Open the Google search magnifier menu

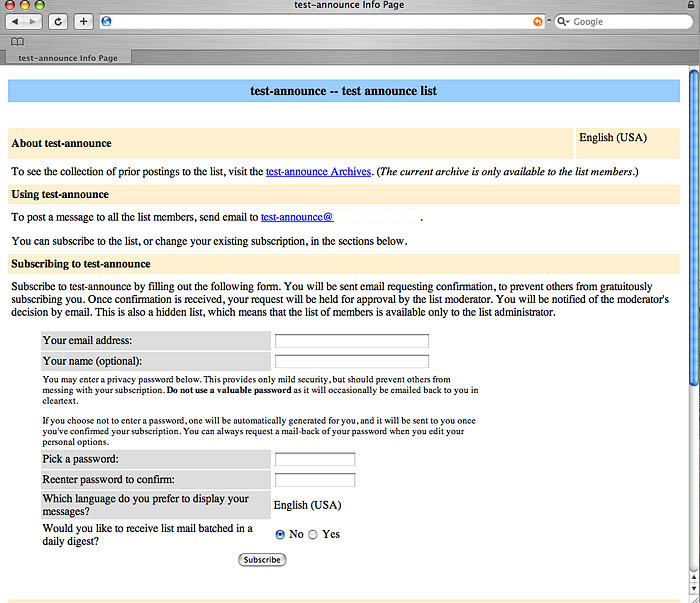562,21
